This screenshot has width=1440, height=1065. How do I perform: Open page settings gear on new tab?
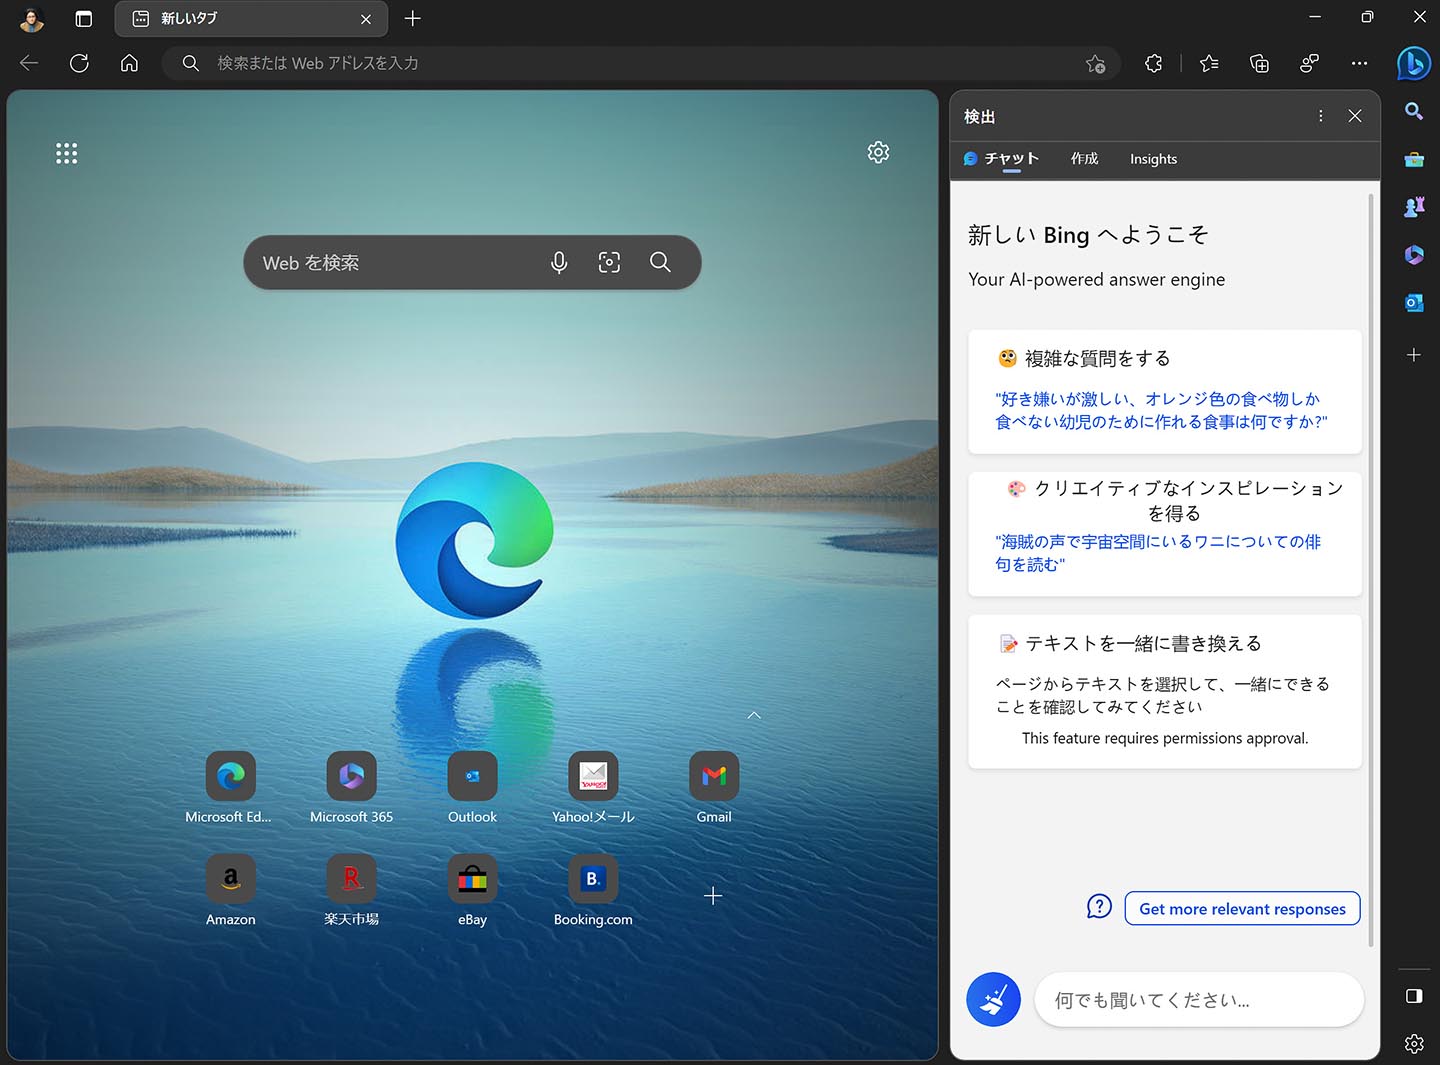coord(878,152)
